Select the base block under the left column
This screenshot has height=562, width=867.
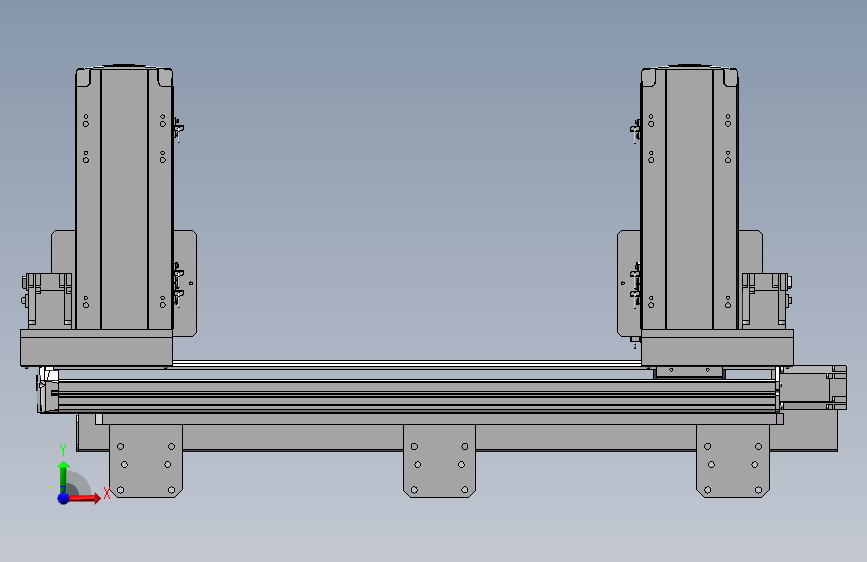pyautogui.click(x=96, y=348)
